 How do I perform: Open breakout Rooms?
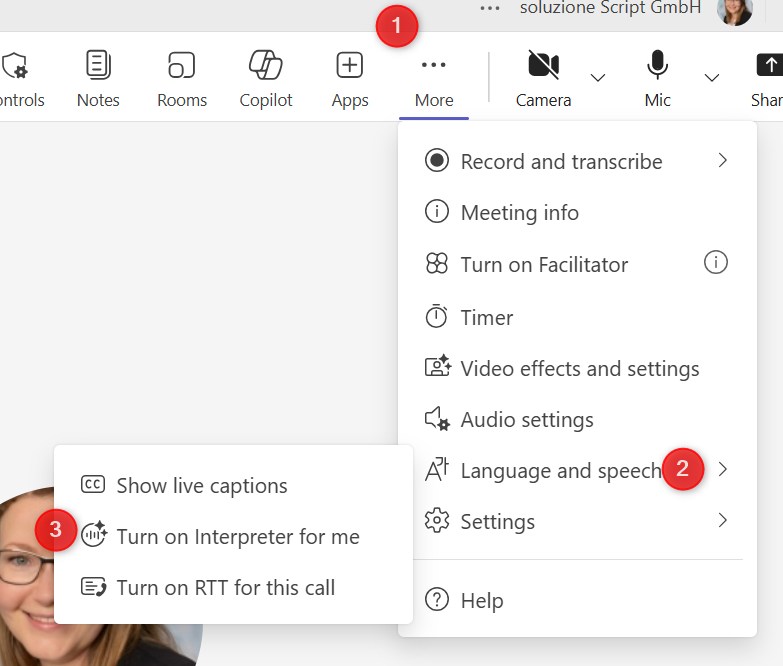pyautogui.click(x=182, y=78)
